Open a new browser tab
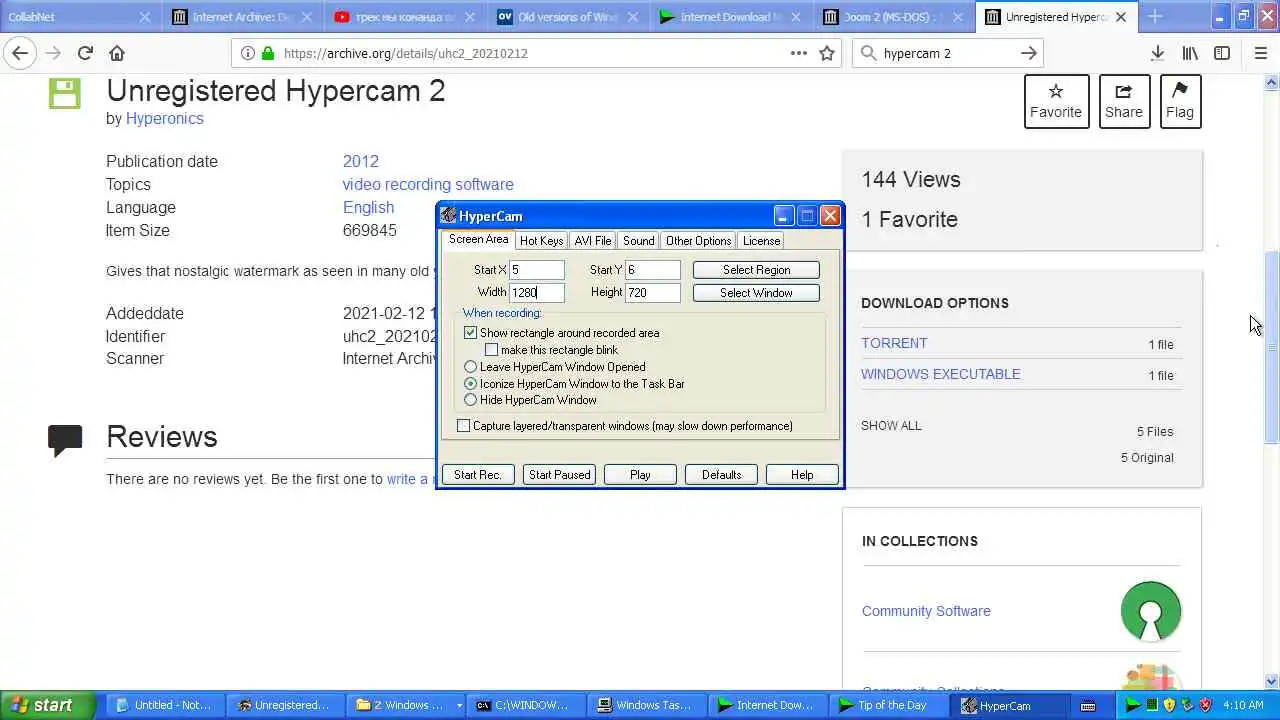The width and height of the screenshot is (1280, 720). coord(1155,16)
